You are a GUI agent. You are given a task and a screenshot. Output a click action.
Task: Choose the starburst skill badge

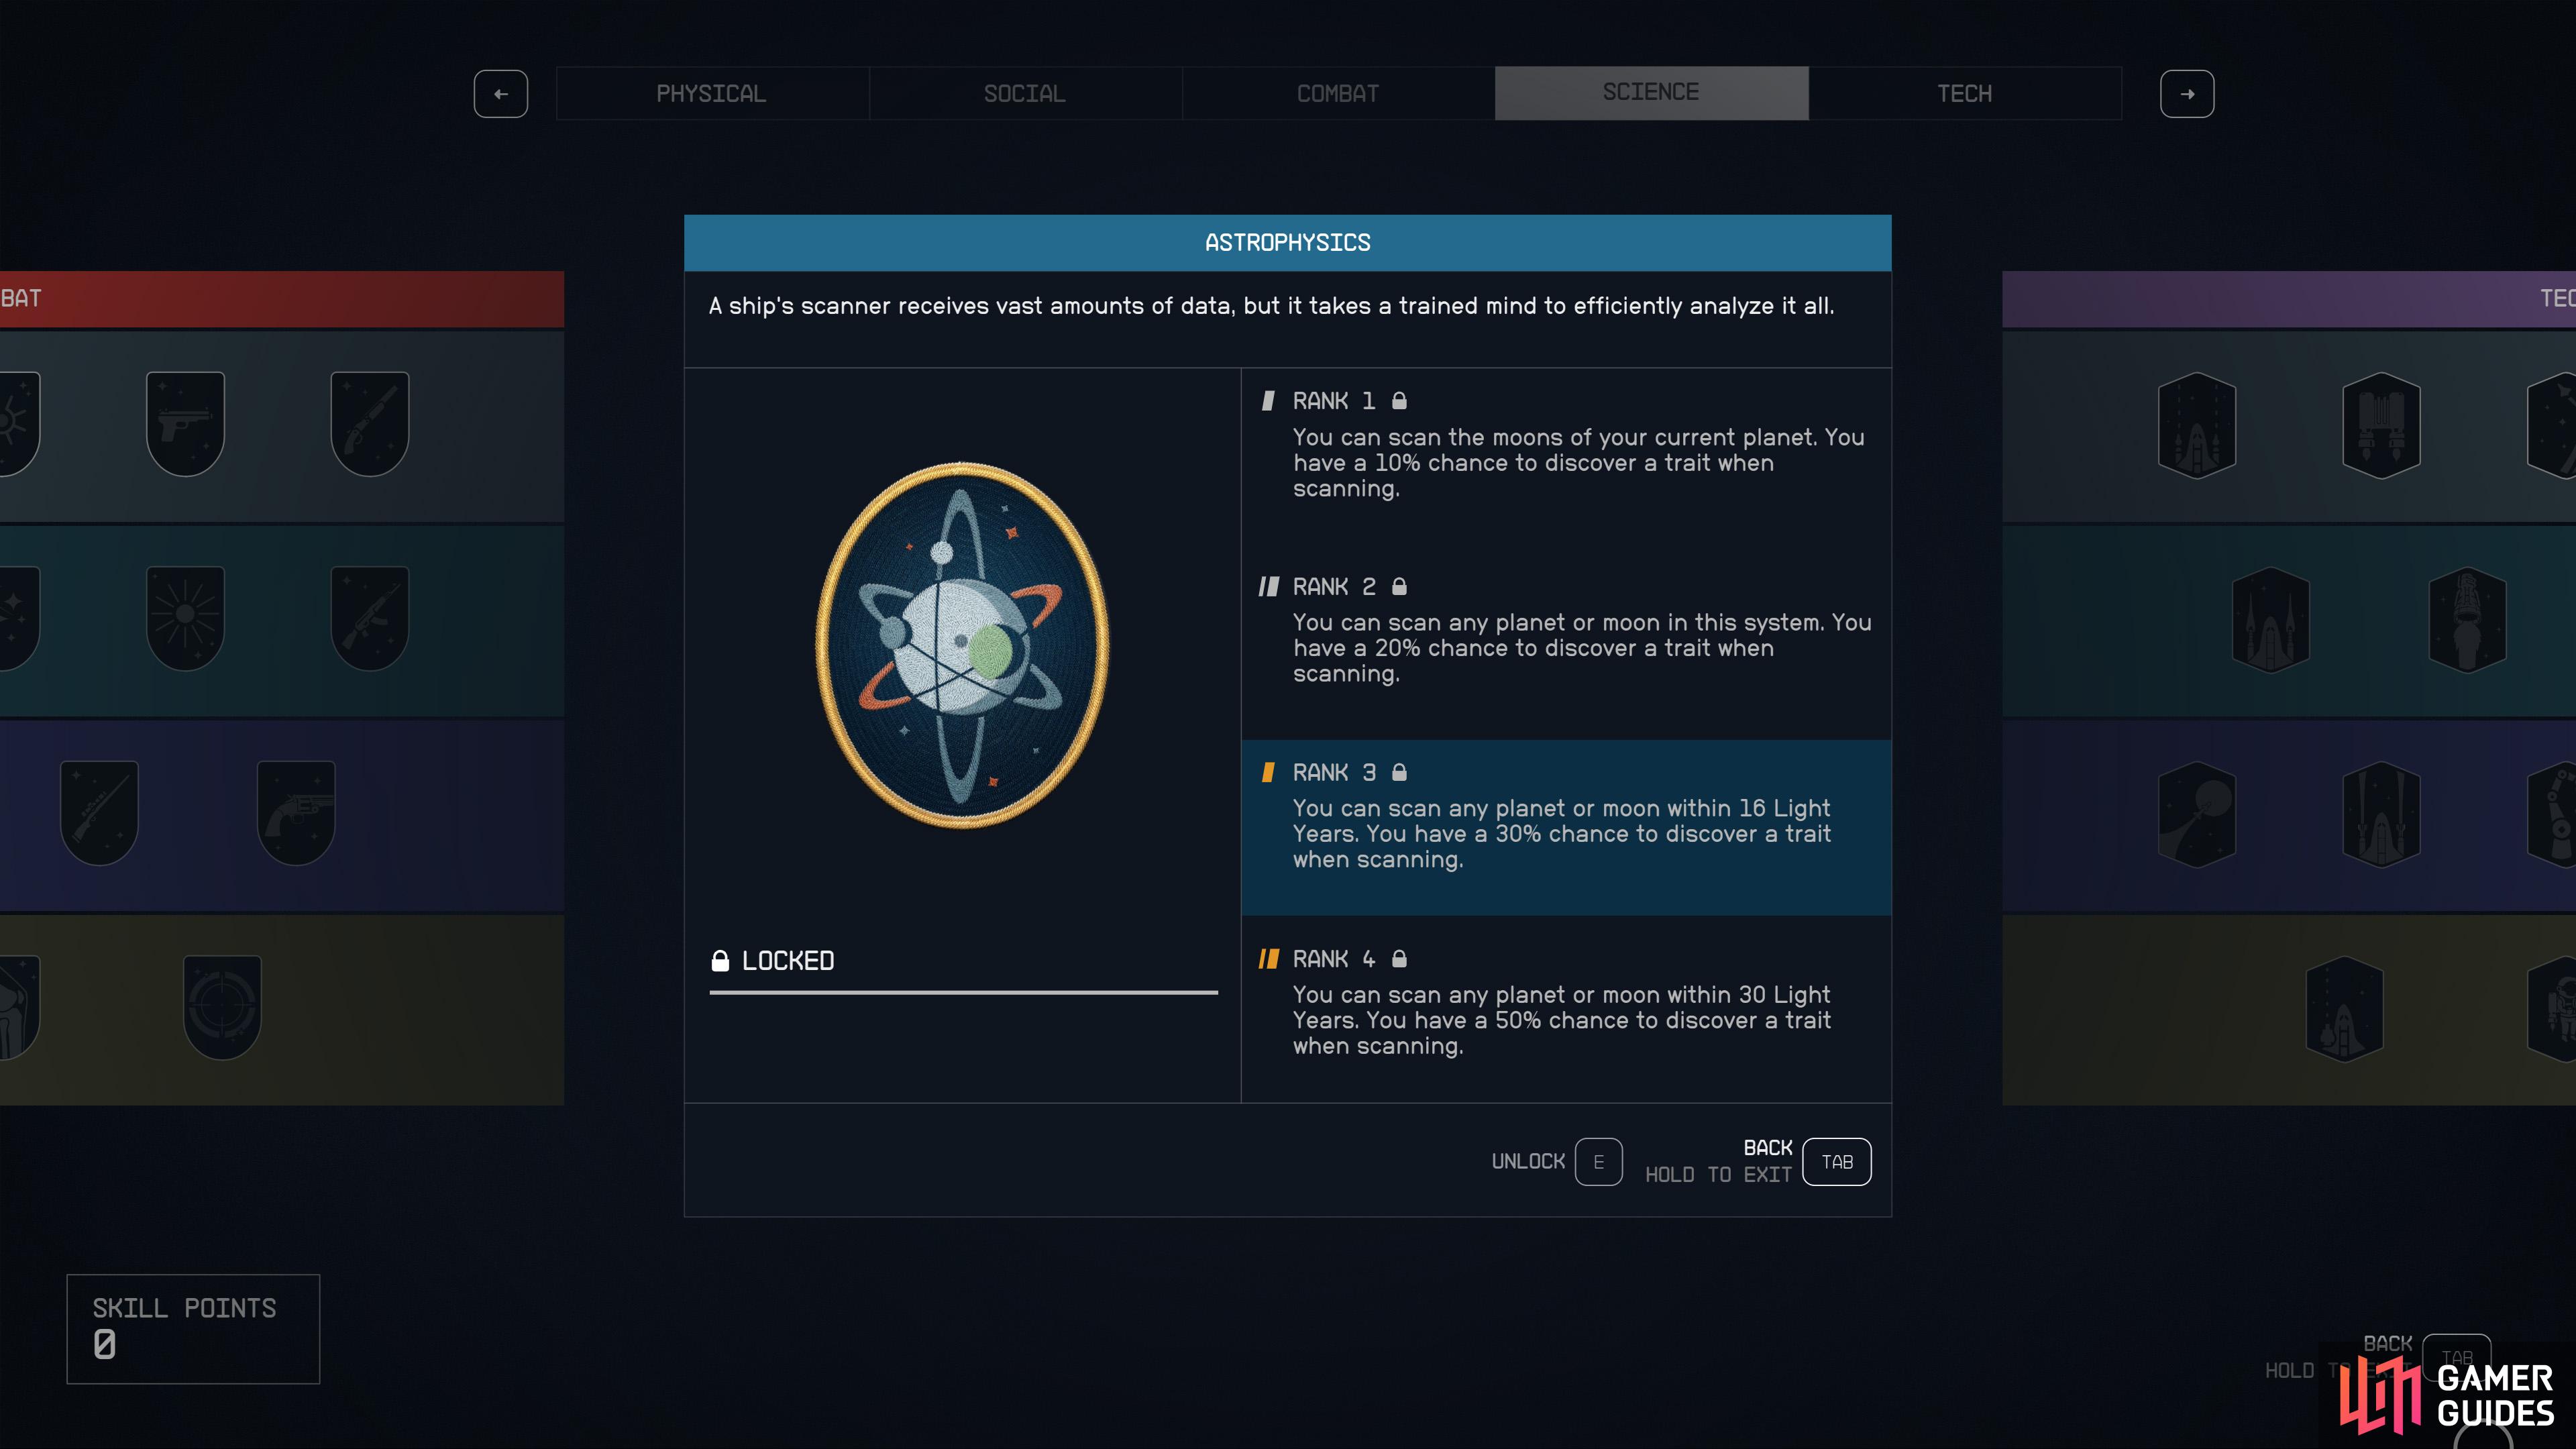185,618
